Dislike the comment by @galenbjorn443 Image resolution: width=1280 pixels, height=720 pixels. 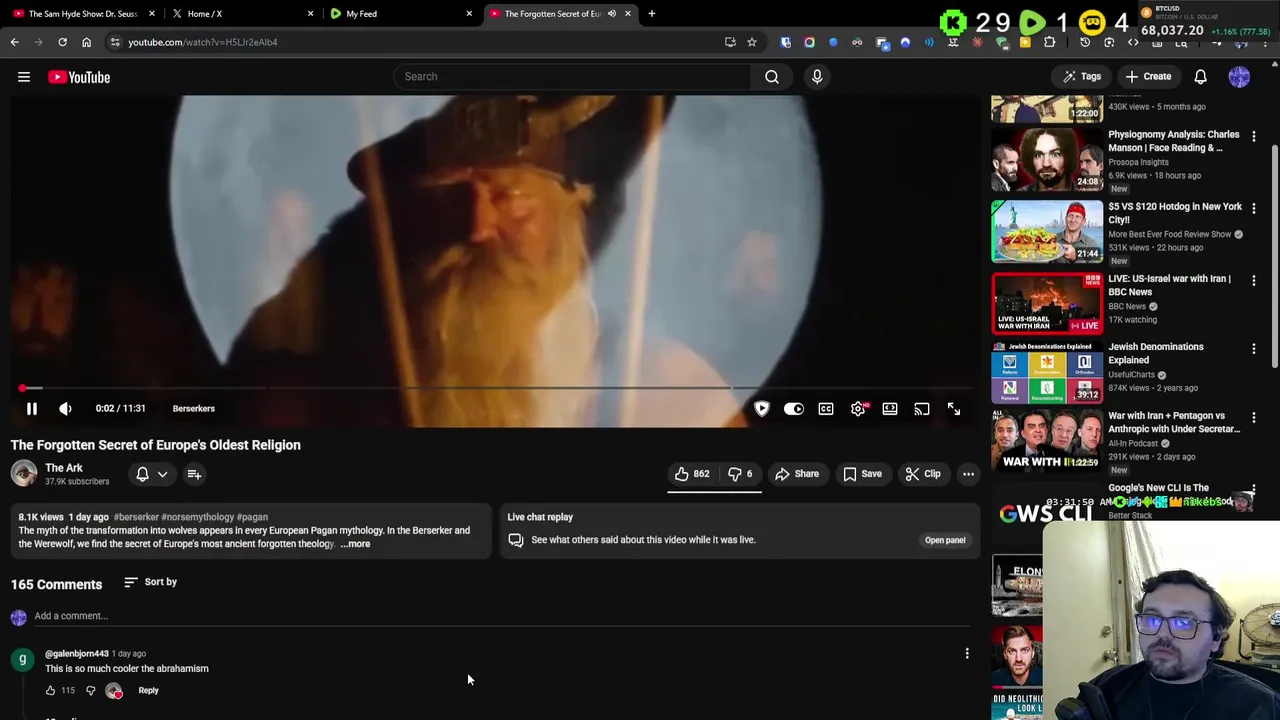90,690
